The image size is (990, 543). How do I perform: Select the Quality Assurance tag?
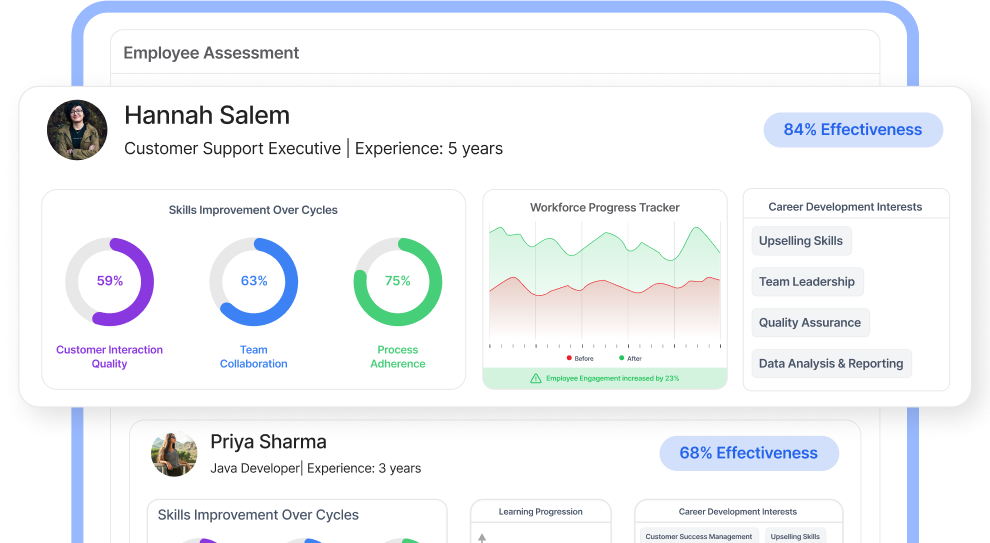(810, 323)
